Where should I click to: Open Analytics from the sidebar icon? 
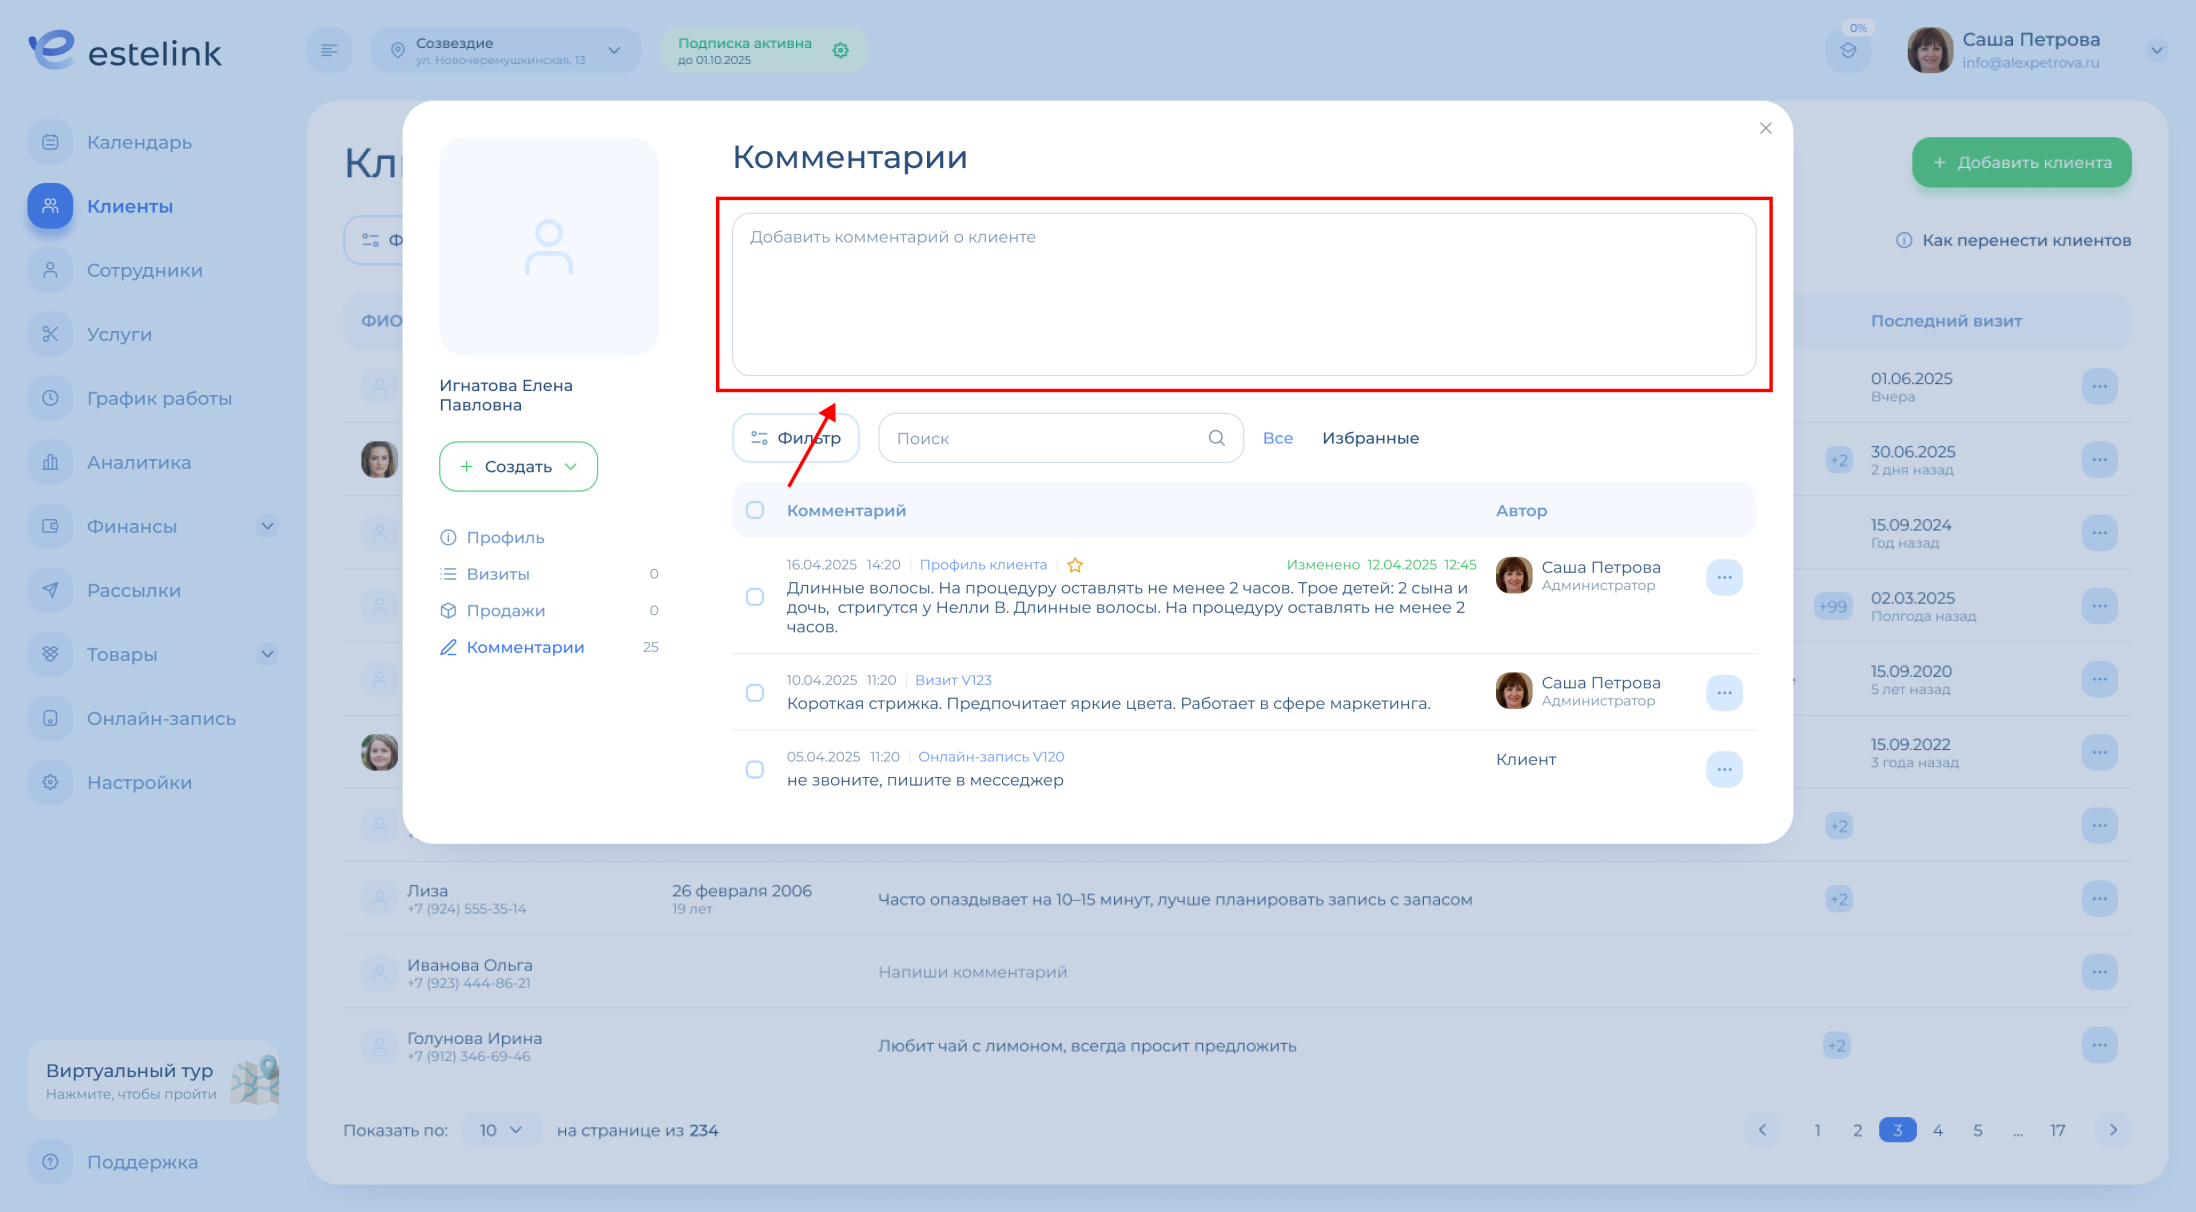pyautogui.click(x=50, y=462)
